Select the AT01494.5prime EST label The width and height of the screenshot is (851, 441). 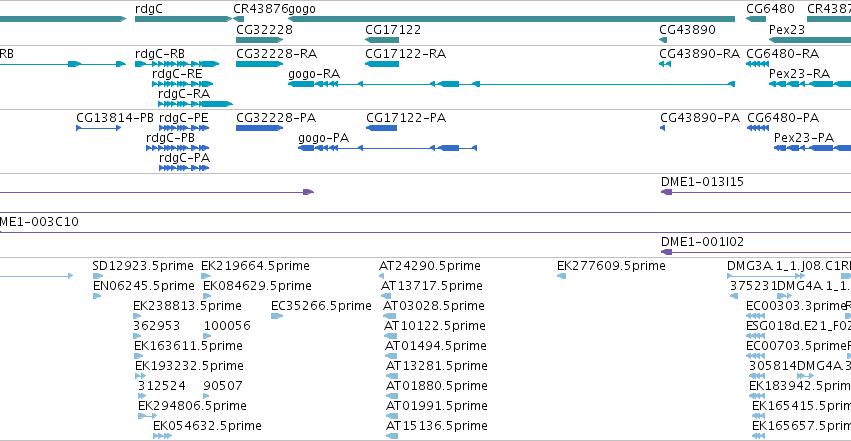[x=436, y=346]
